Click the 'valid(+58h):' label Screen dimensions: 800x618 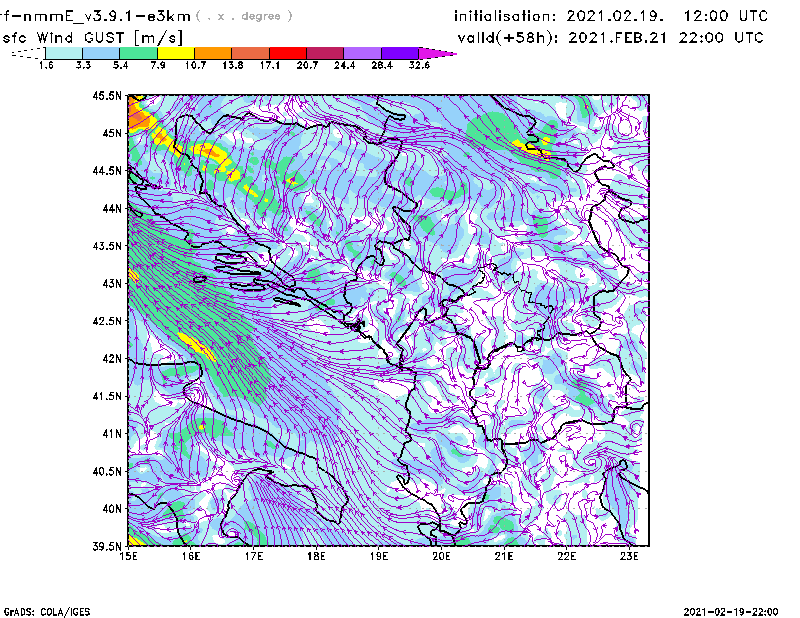pyautogui.click(x=509, y=38)
